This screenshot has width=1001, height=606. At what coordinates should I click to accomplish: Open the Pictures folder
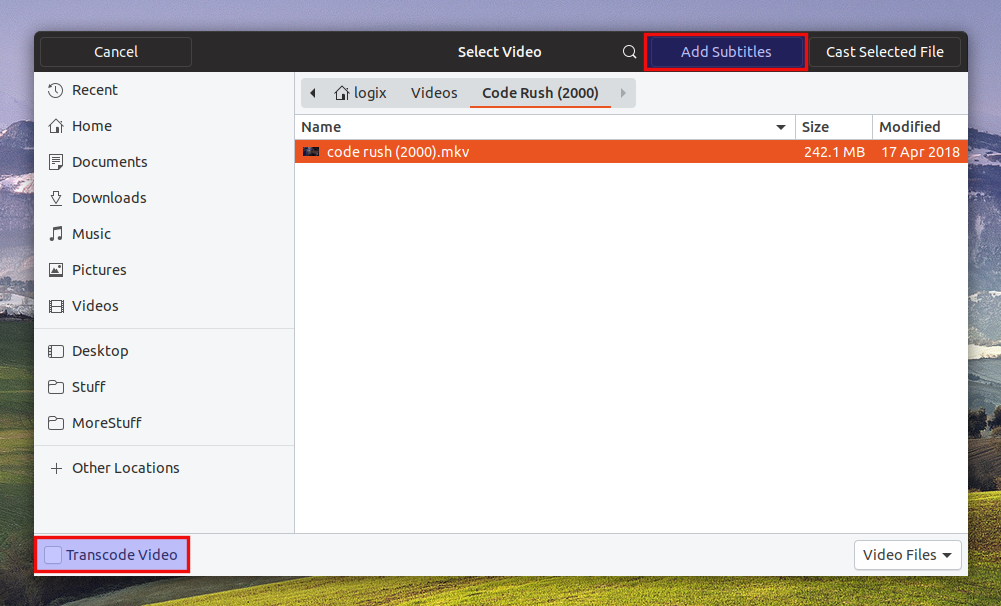pos(99,269)
